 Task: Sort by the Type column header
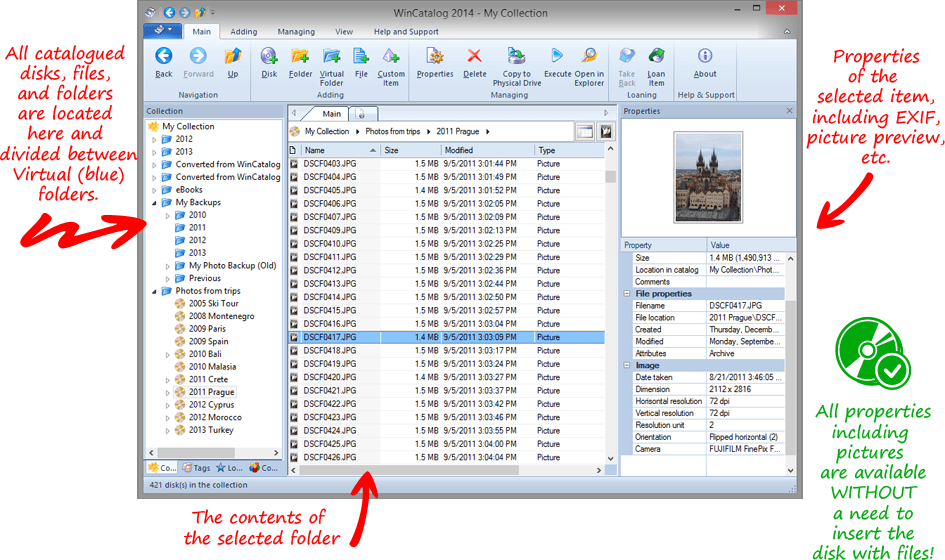click(x=569, y=150)
